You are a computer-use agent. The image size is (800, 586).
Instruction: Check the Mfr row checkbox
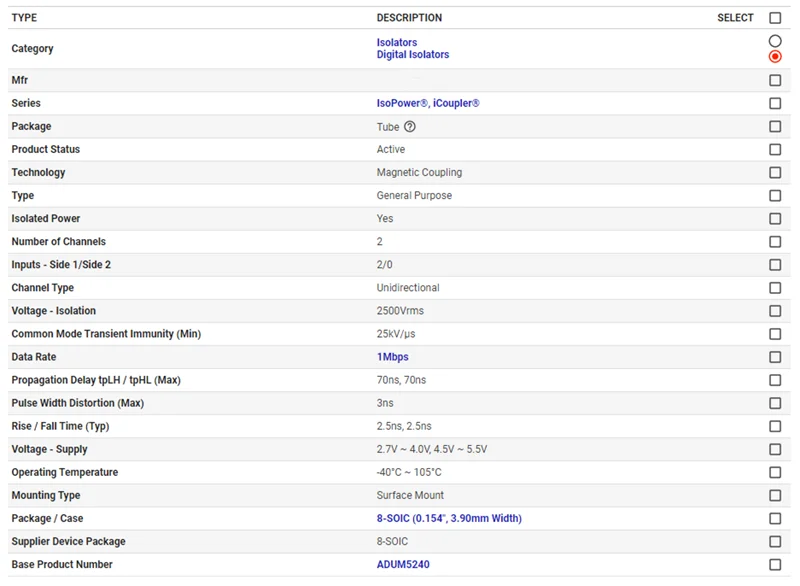774,80
